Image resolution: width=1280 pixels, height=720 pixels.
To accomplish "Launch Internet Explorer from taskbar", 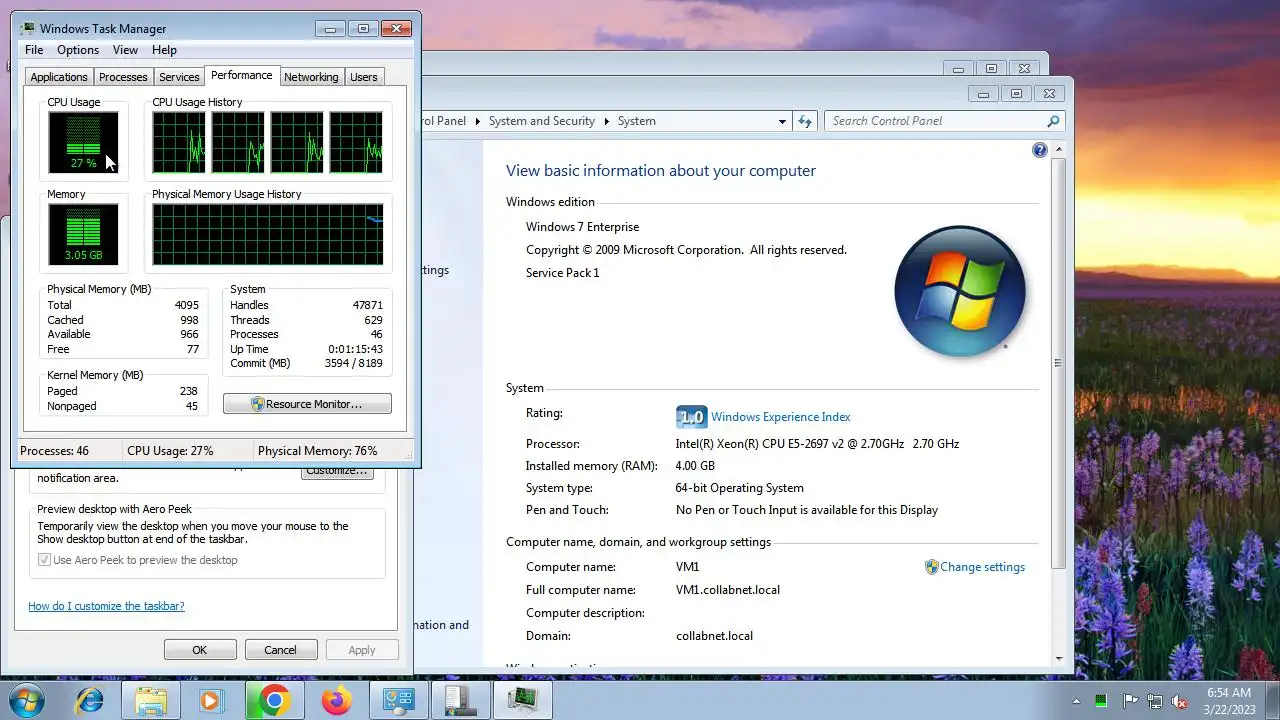I will 90,700.
